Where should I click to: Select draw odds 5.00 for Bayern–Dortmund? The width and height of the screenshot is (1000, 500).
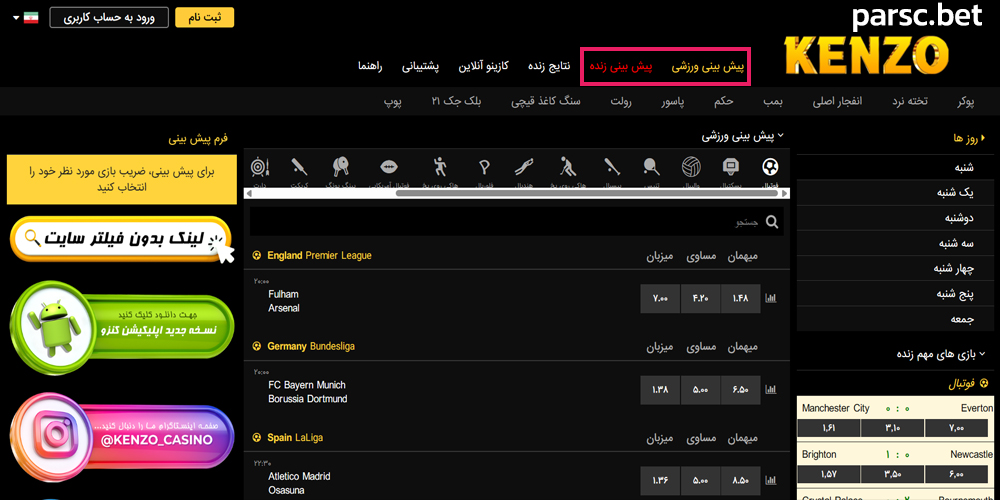coord(700,388)
